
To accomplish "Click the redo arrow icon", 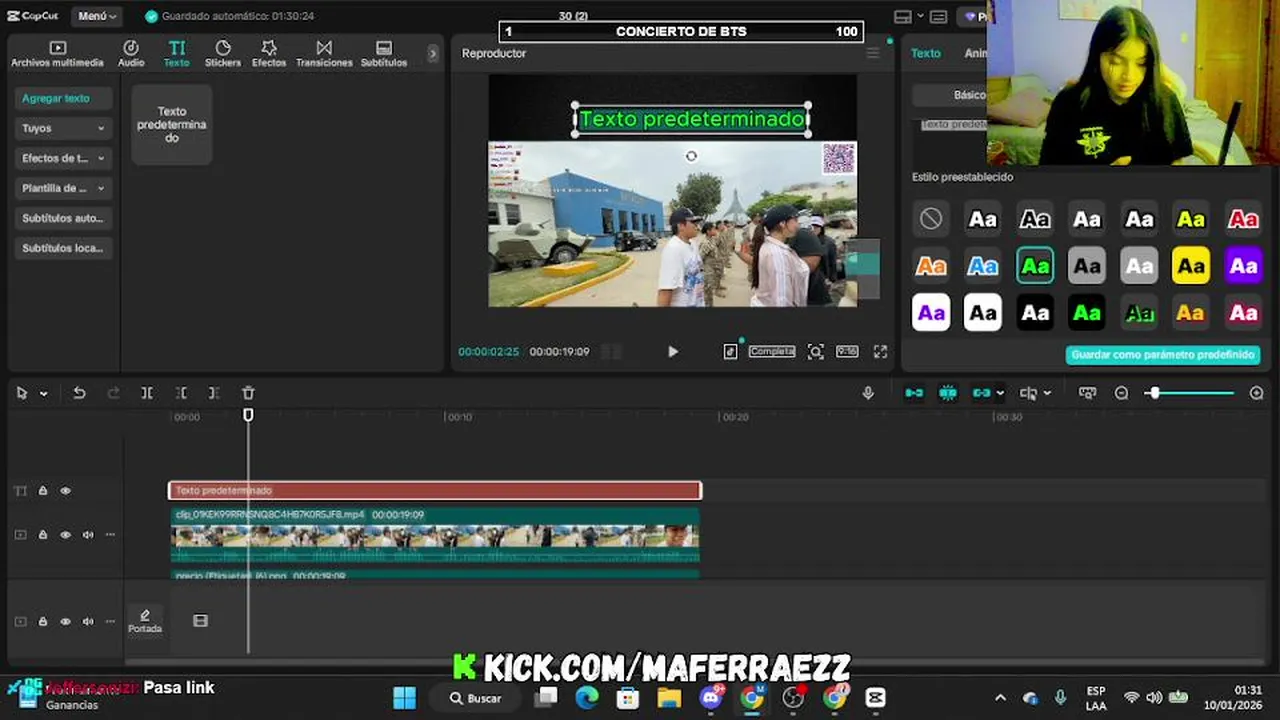I will pos(113,393).
